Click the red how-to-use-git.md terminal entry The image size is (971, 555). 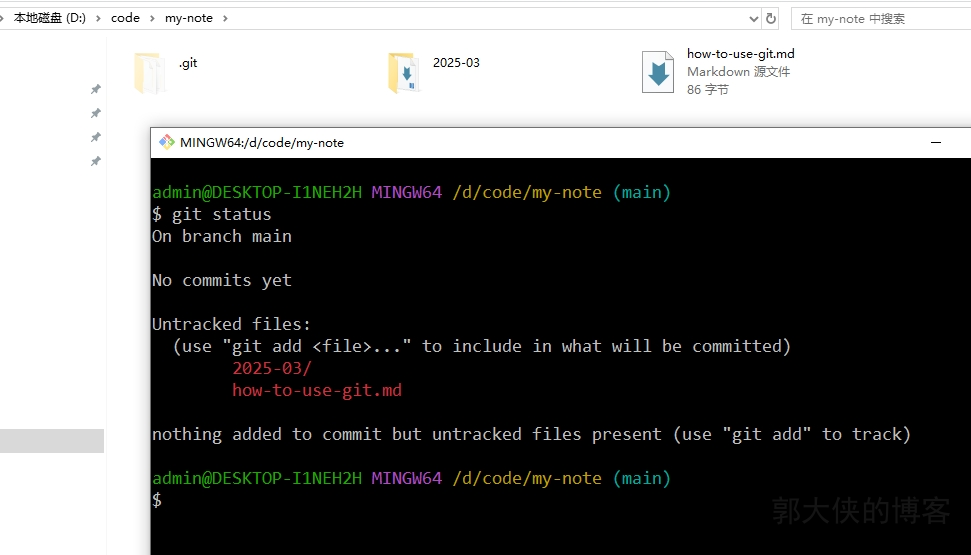(x=317, y=390)
